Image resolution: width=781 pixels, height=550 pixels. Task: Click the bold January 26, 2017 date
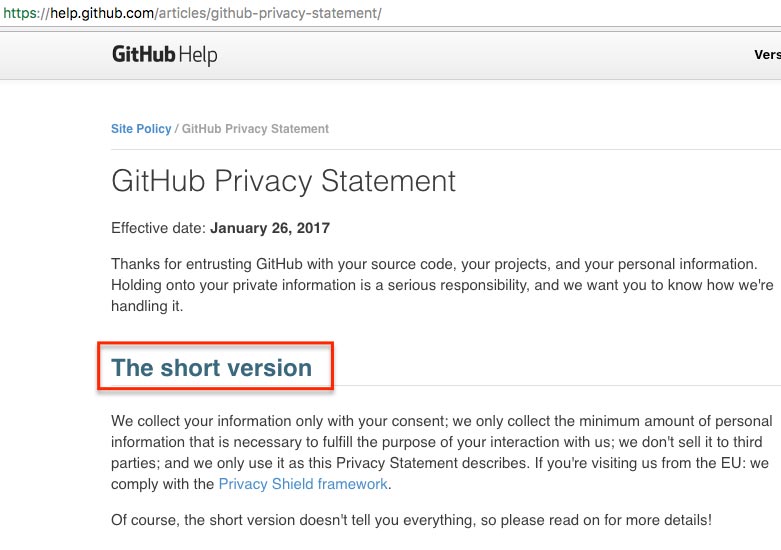(x=270, y=228)
